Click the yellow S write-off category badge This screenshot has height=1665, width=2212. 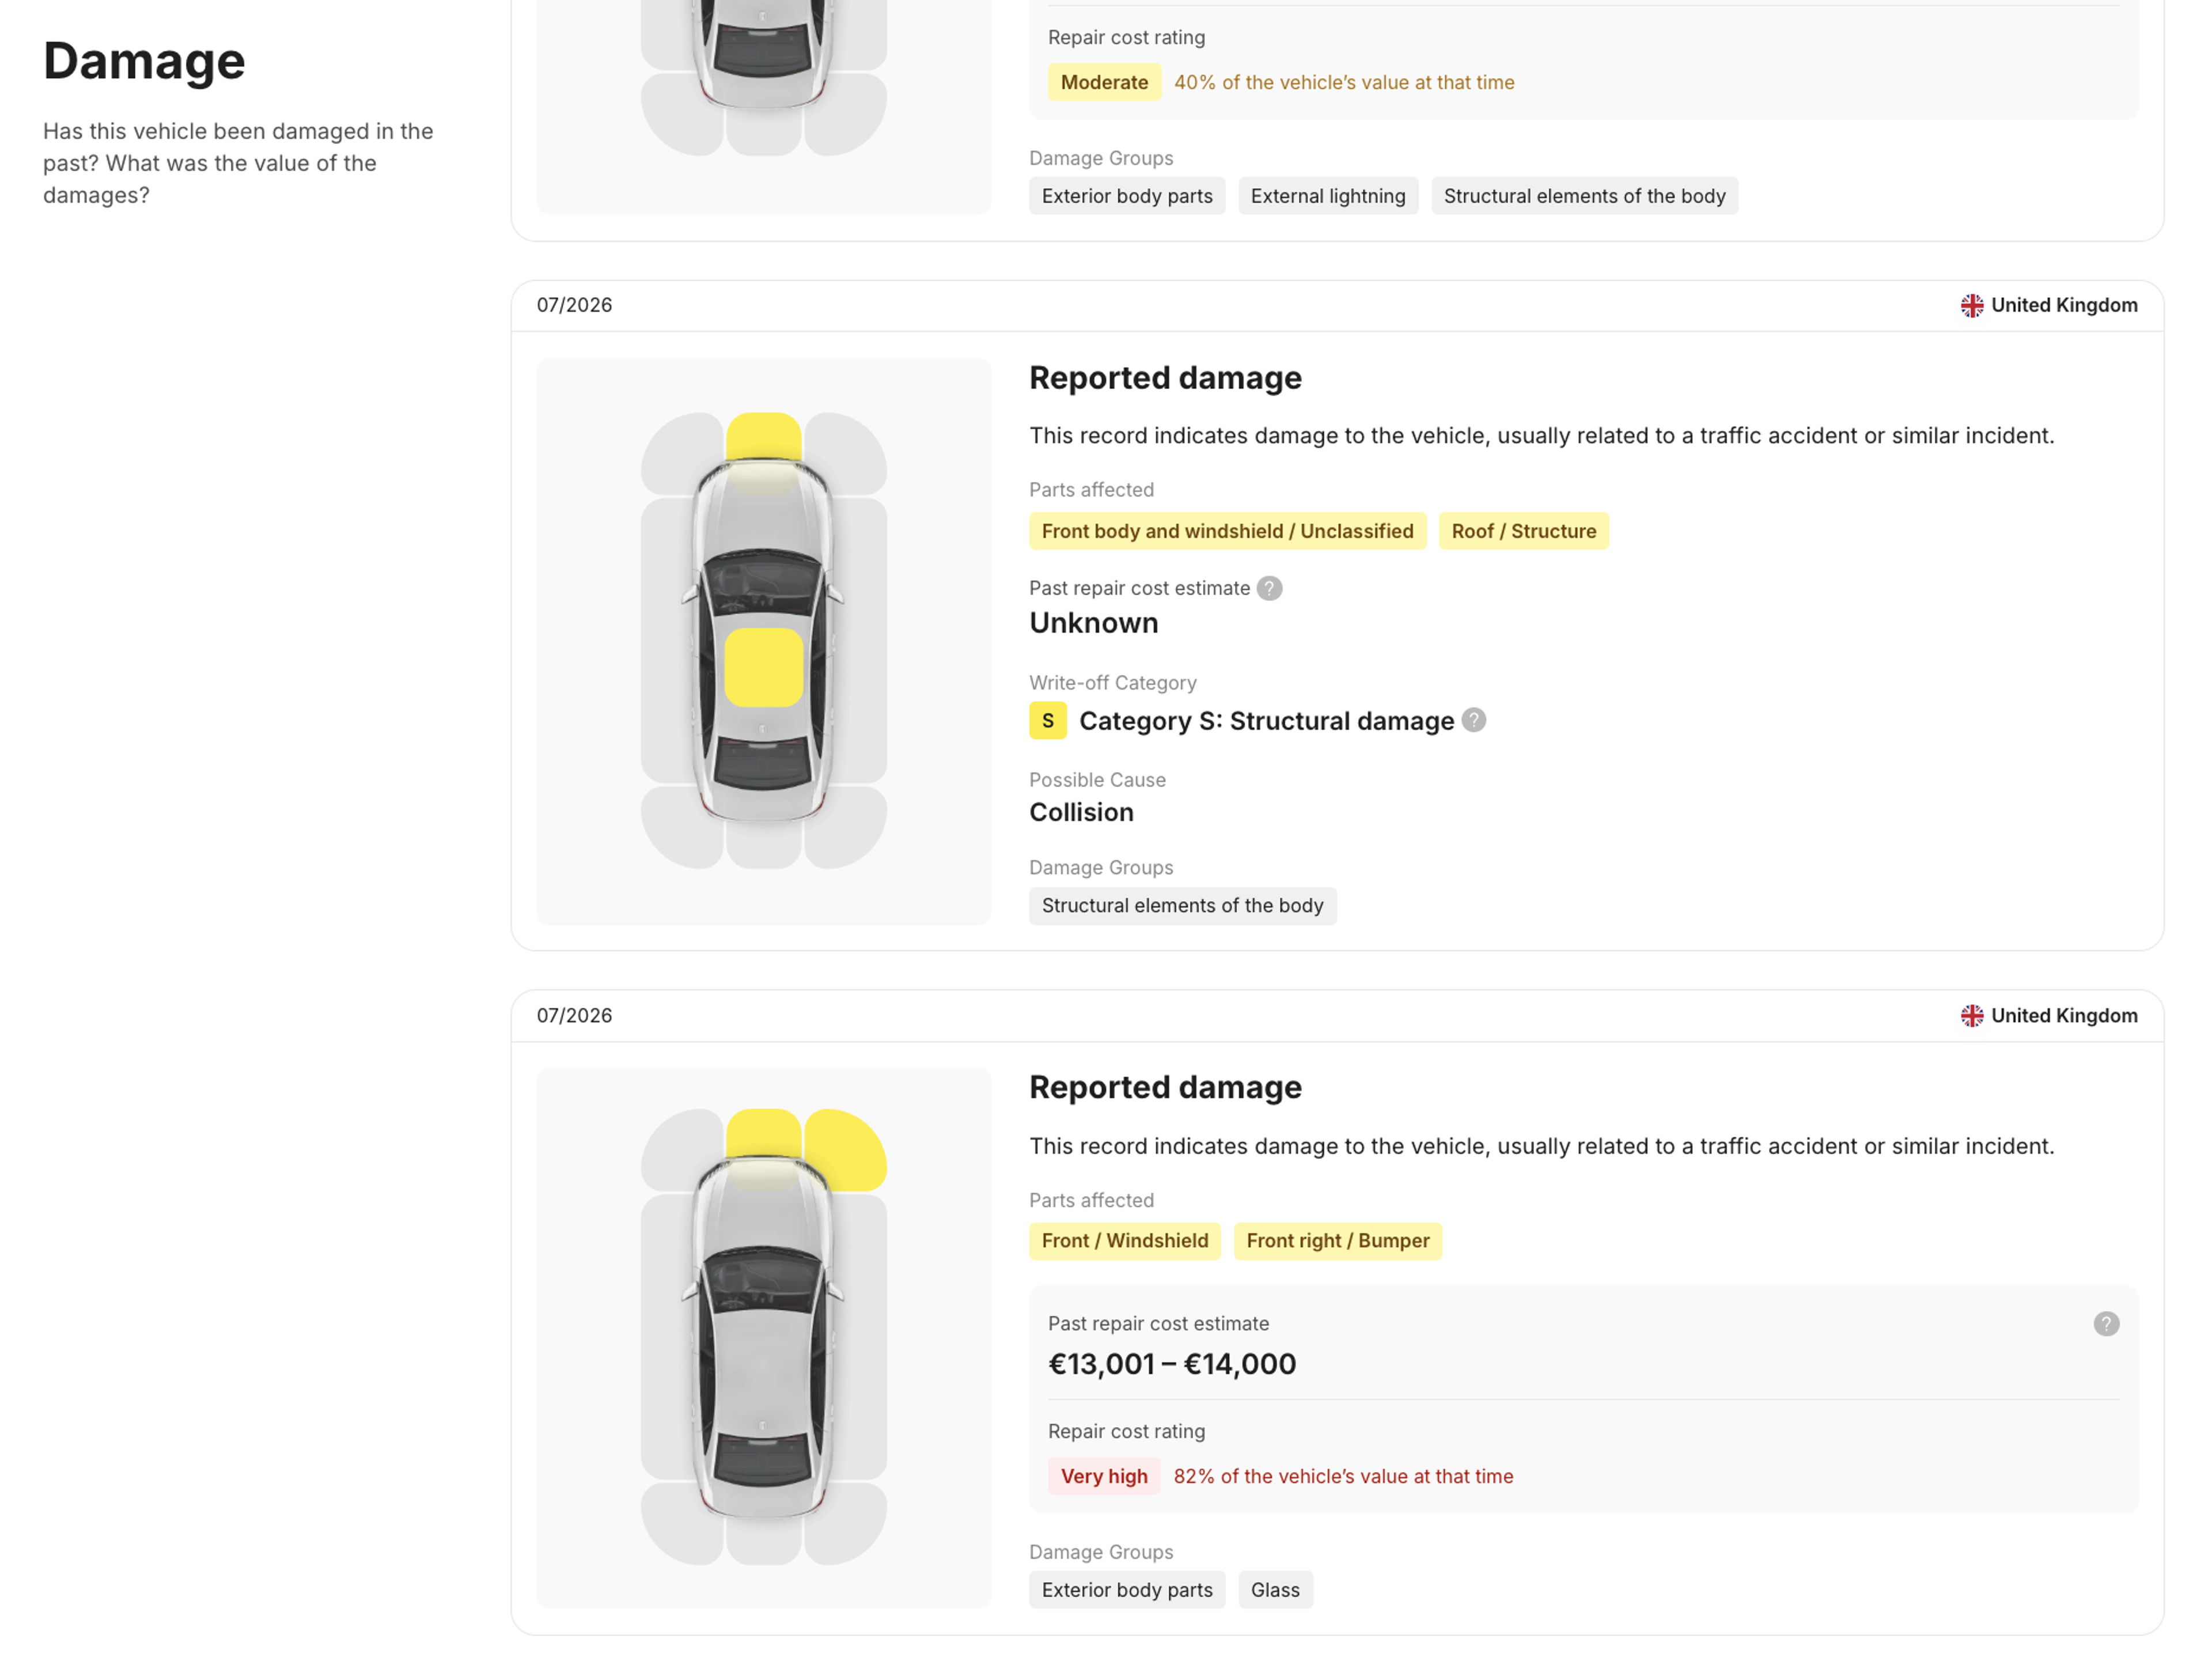click(x=1047, y=721)
